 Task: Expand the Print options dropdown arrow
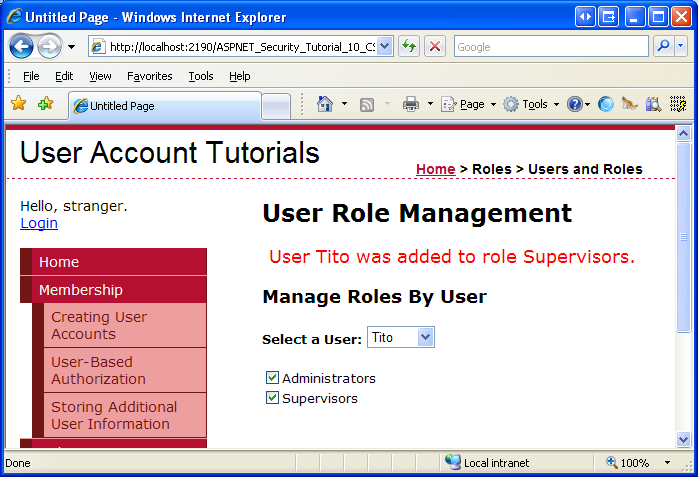pyautogui.click(x=430, y=104)
